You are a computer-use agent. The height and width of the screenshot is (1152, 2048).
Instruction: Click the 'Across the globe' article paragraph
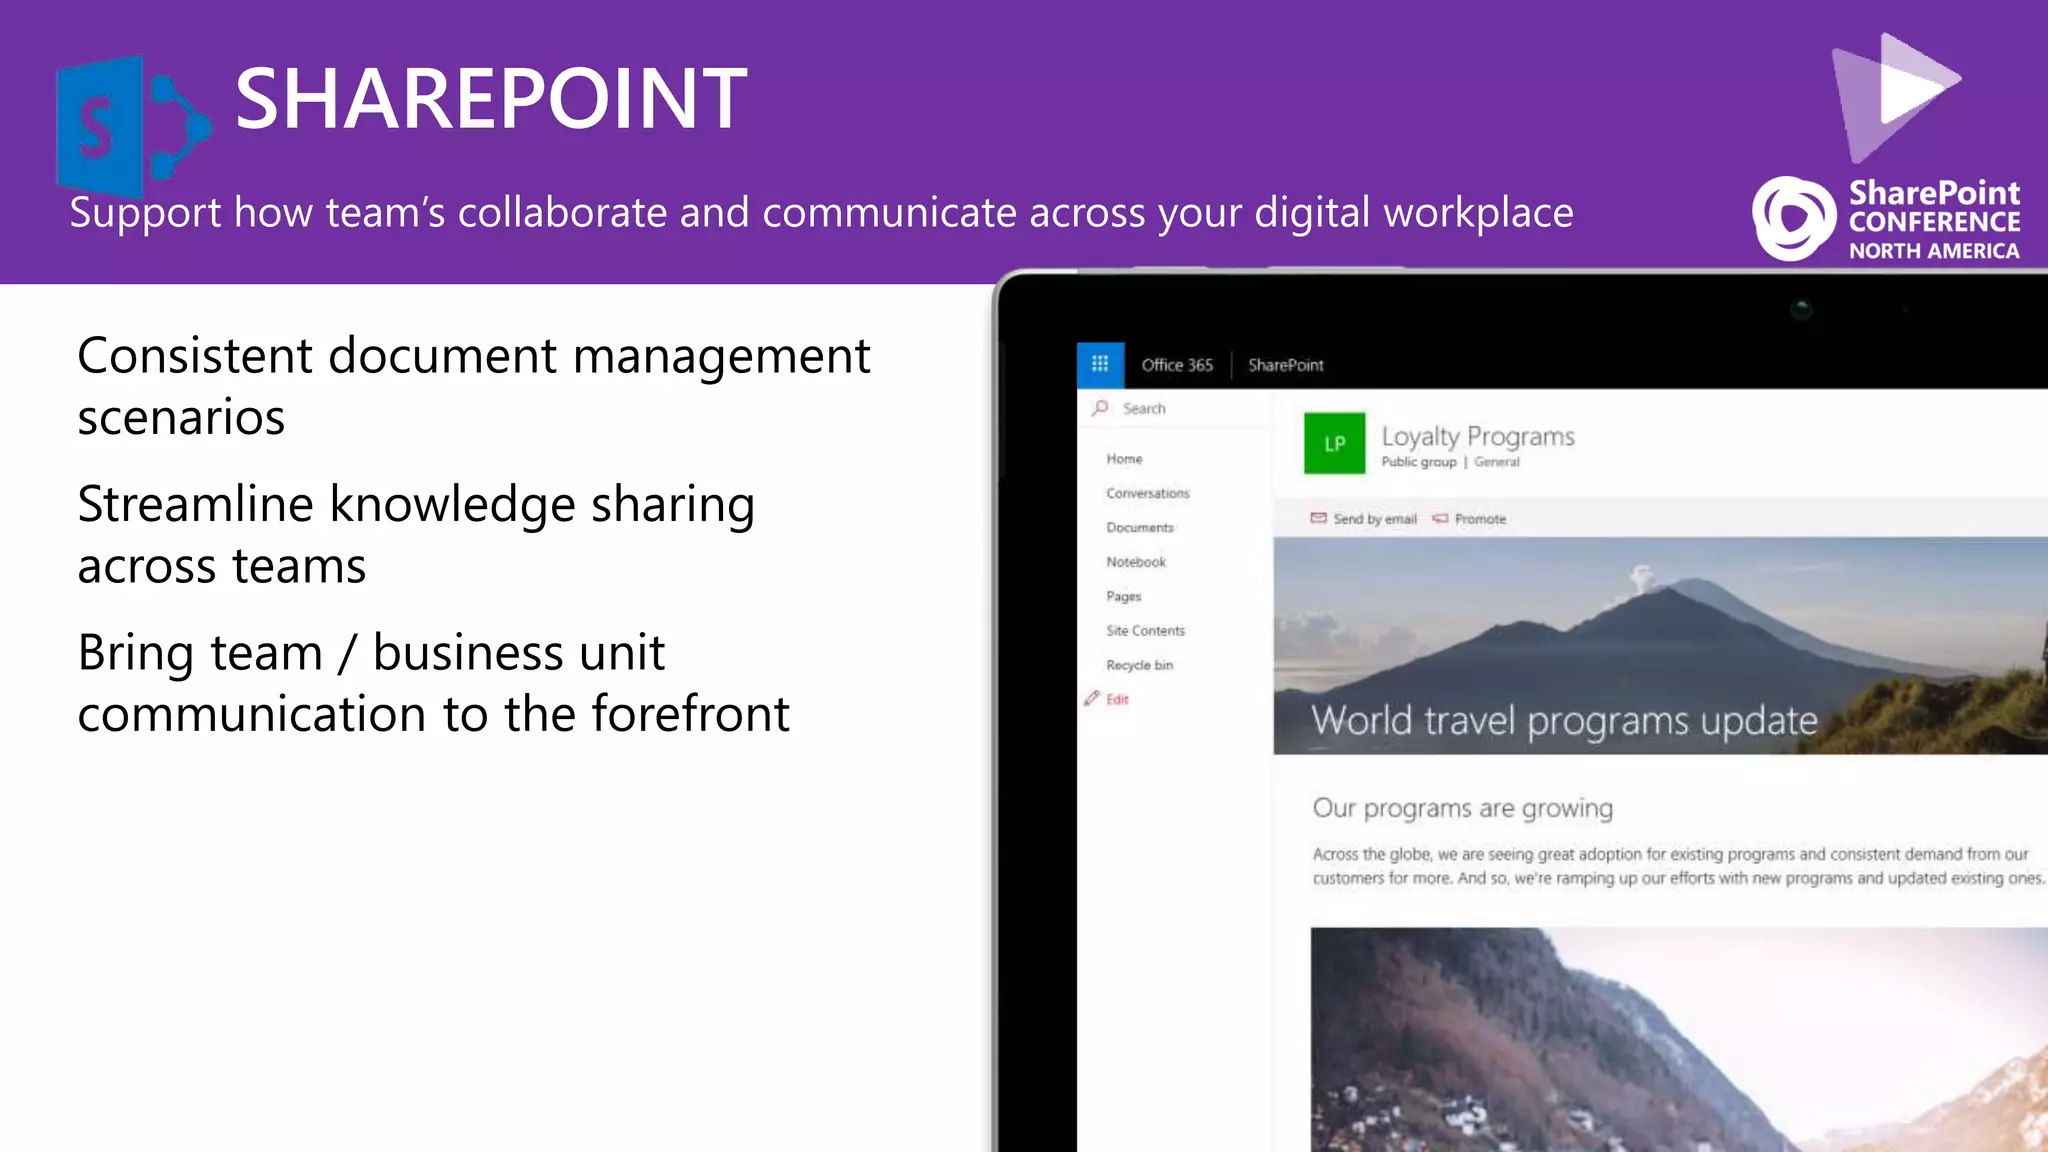tap(1678, 866)
